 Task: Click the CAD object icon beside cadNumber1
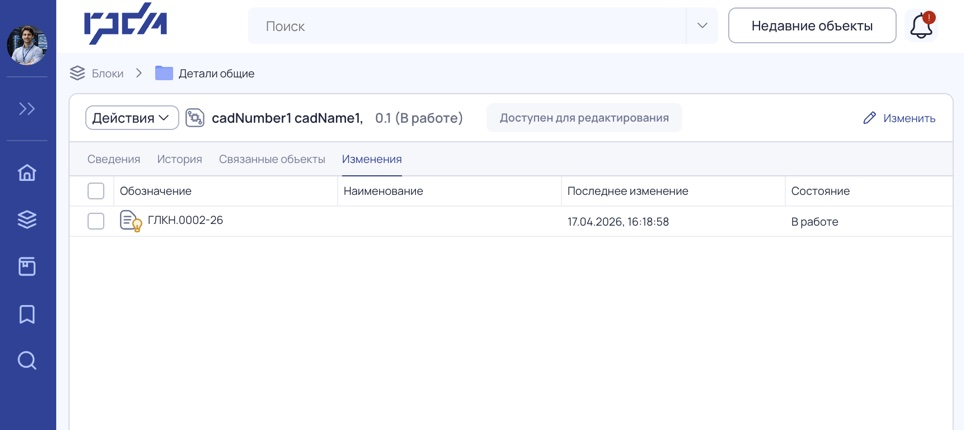(195, 117)
